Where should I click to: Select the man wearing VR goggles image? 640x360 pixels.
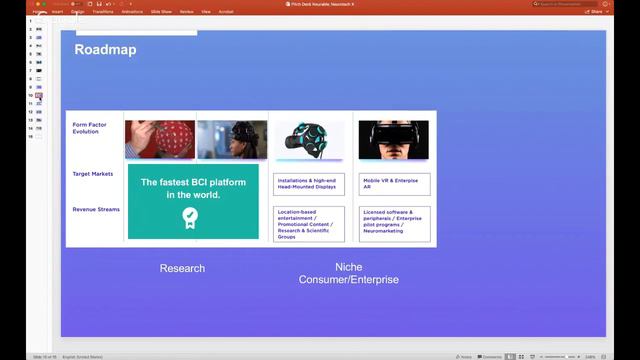click(393, 140)
